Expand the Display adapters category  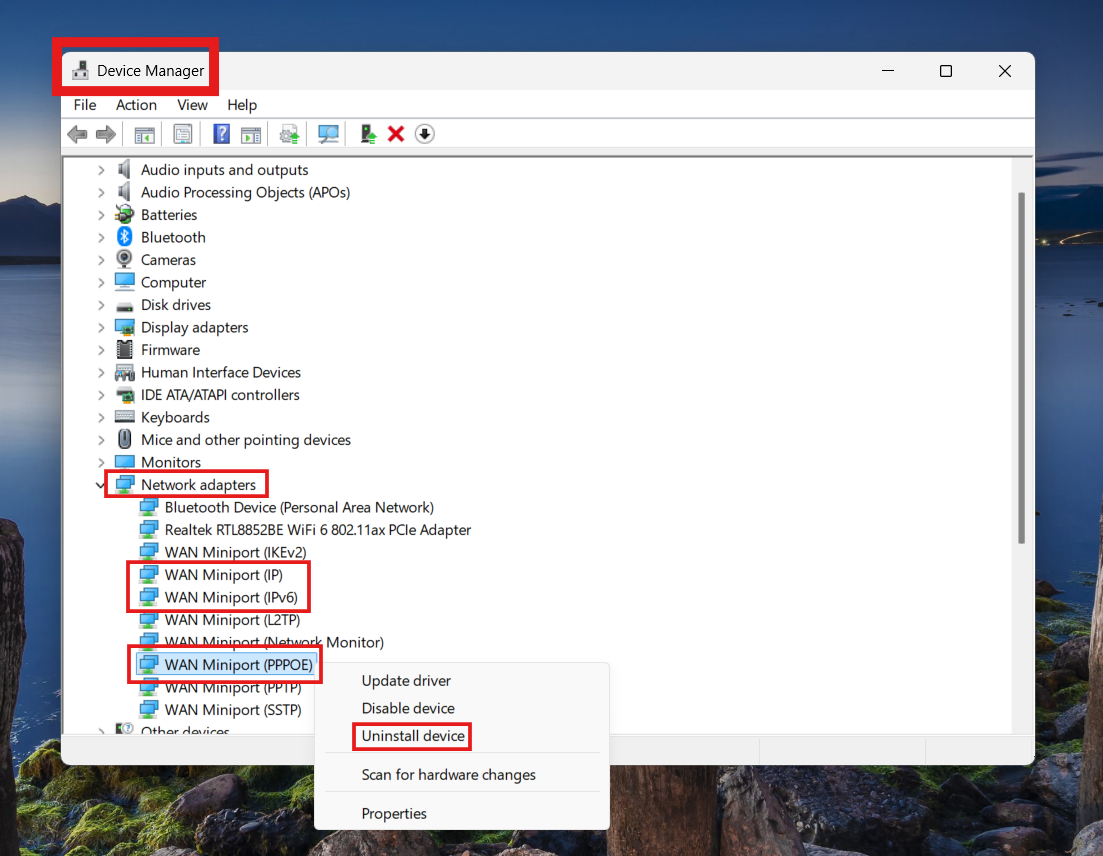pyautogui.click(x=100, y=327)
